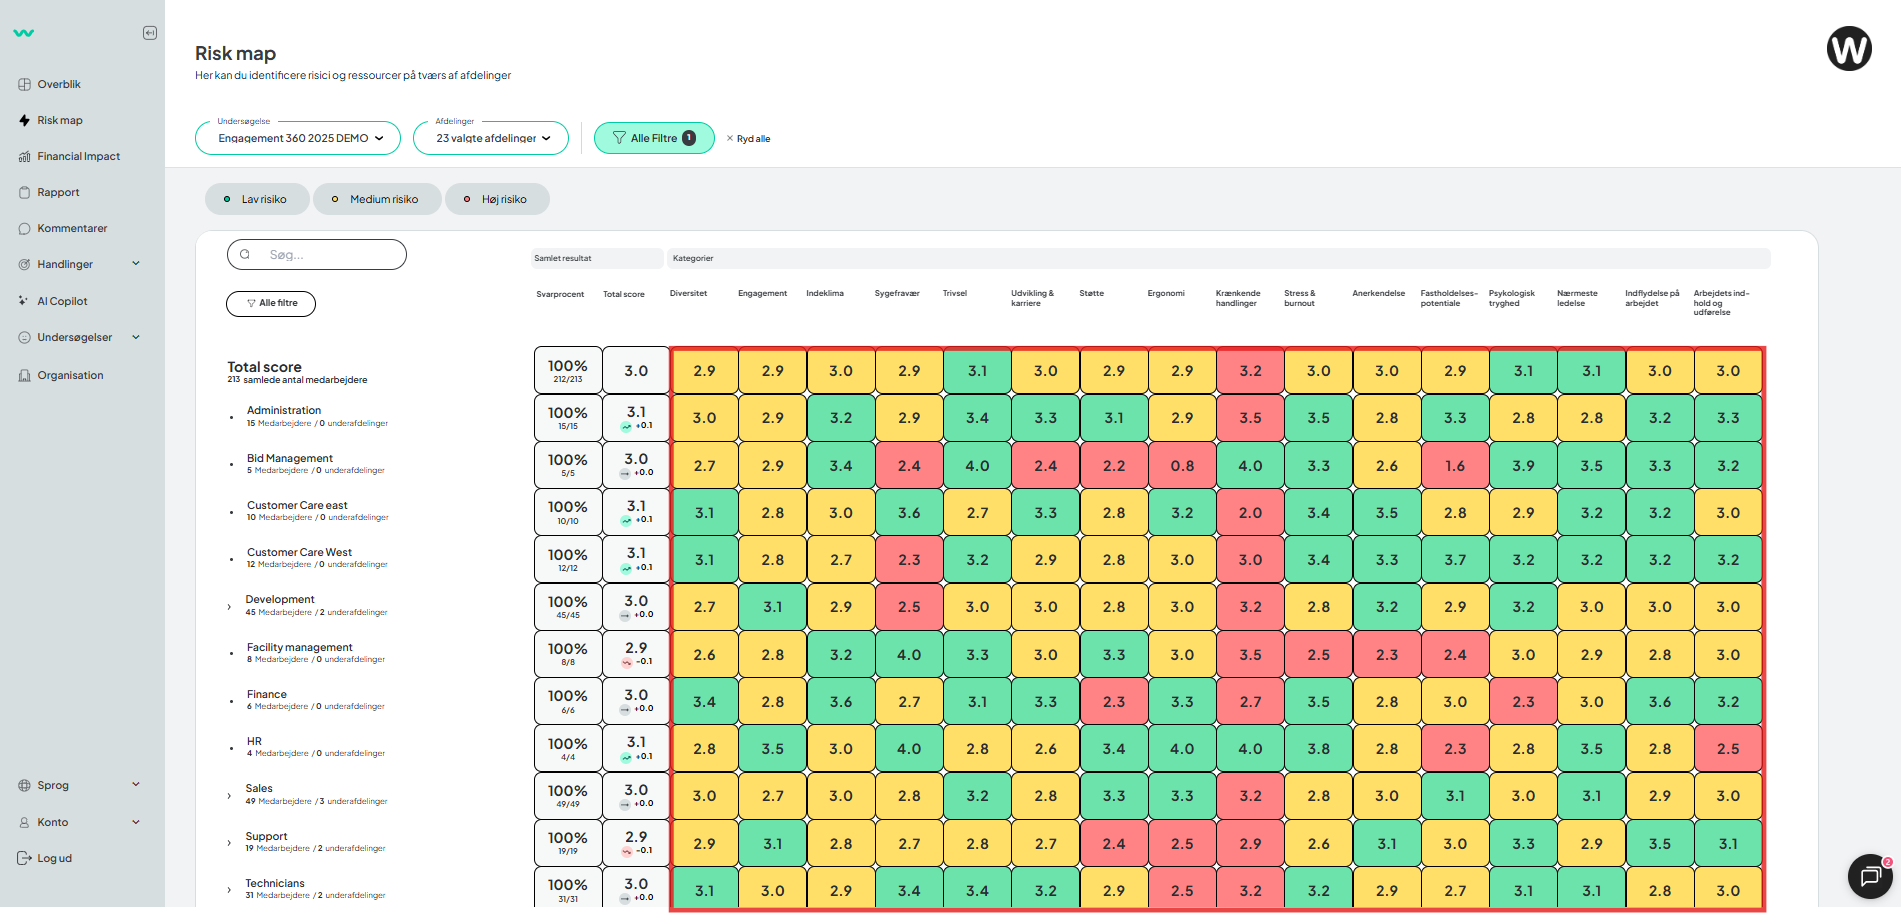Open the Engagement 360 2025 DEMO survey dropdown

point(297,138)
